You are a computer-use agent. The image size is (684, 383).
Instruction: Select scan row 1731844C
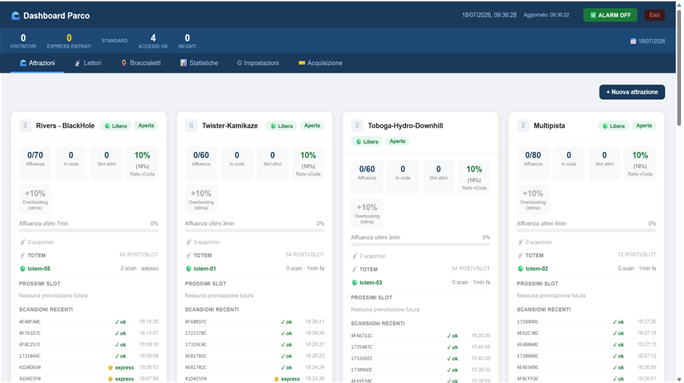click(89, 356)
